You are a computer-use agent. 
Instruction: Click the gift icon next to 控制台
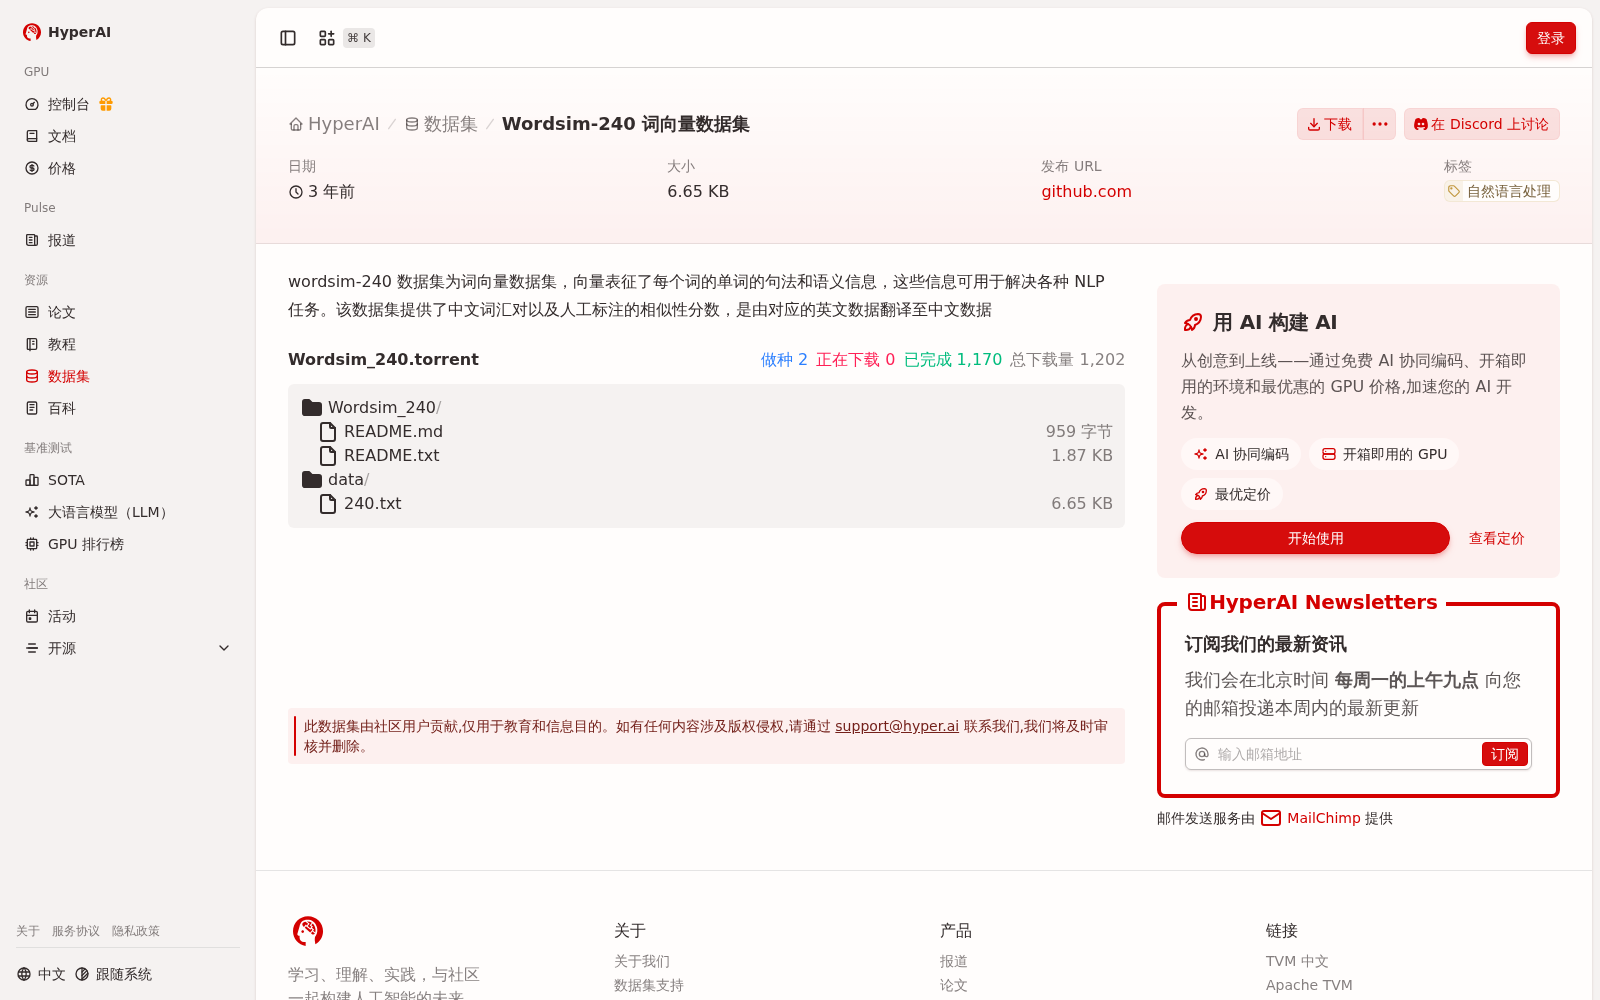[x=106, y=104]
